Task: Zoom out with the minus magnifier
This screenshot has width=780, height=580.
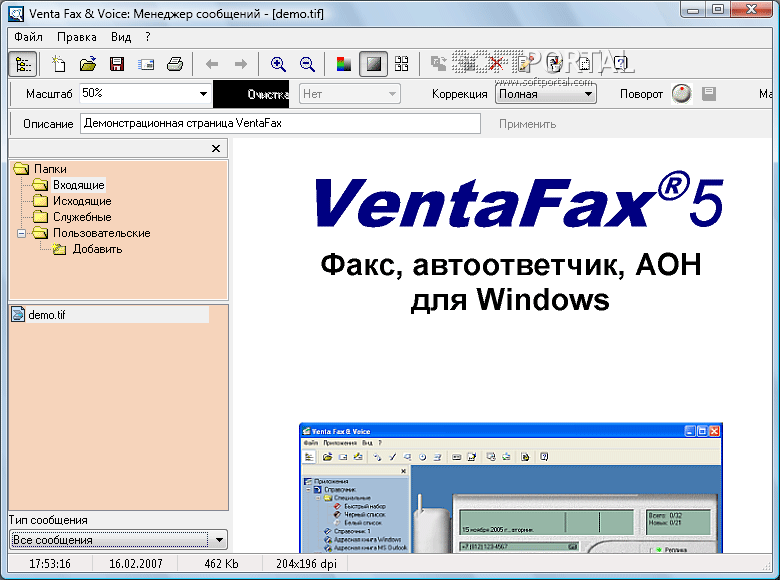Action: tap(307, 64)
